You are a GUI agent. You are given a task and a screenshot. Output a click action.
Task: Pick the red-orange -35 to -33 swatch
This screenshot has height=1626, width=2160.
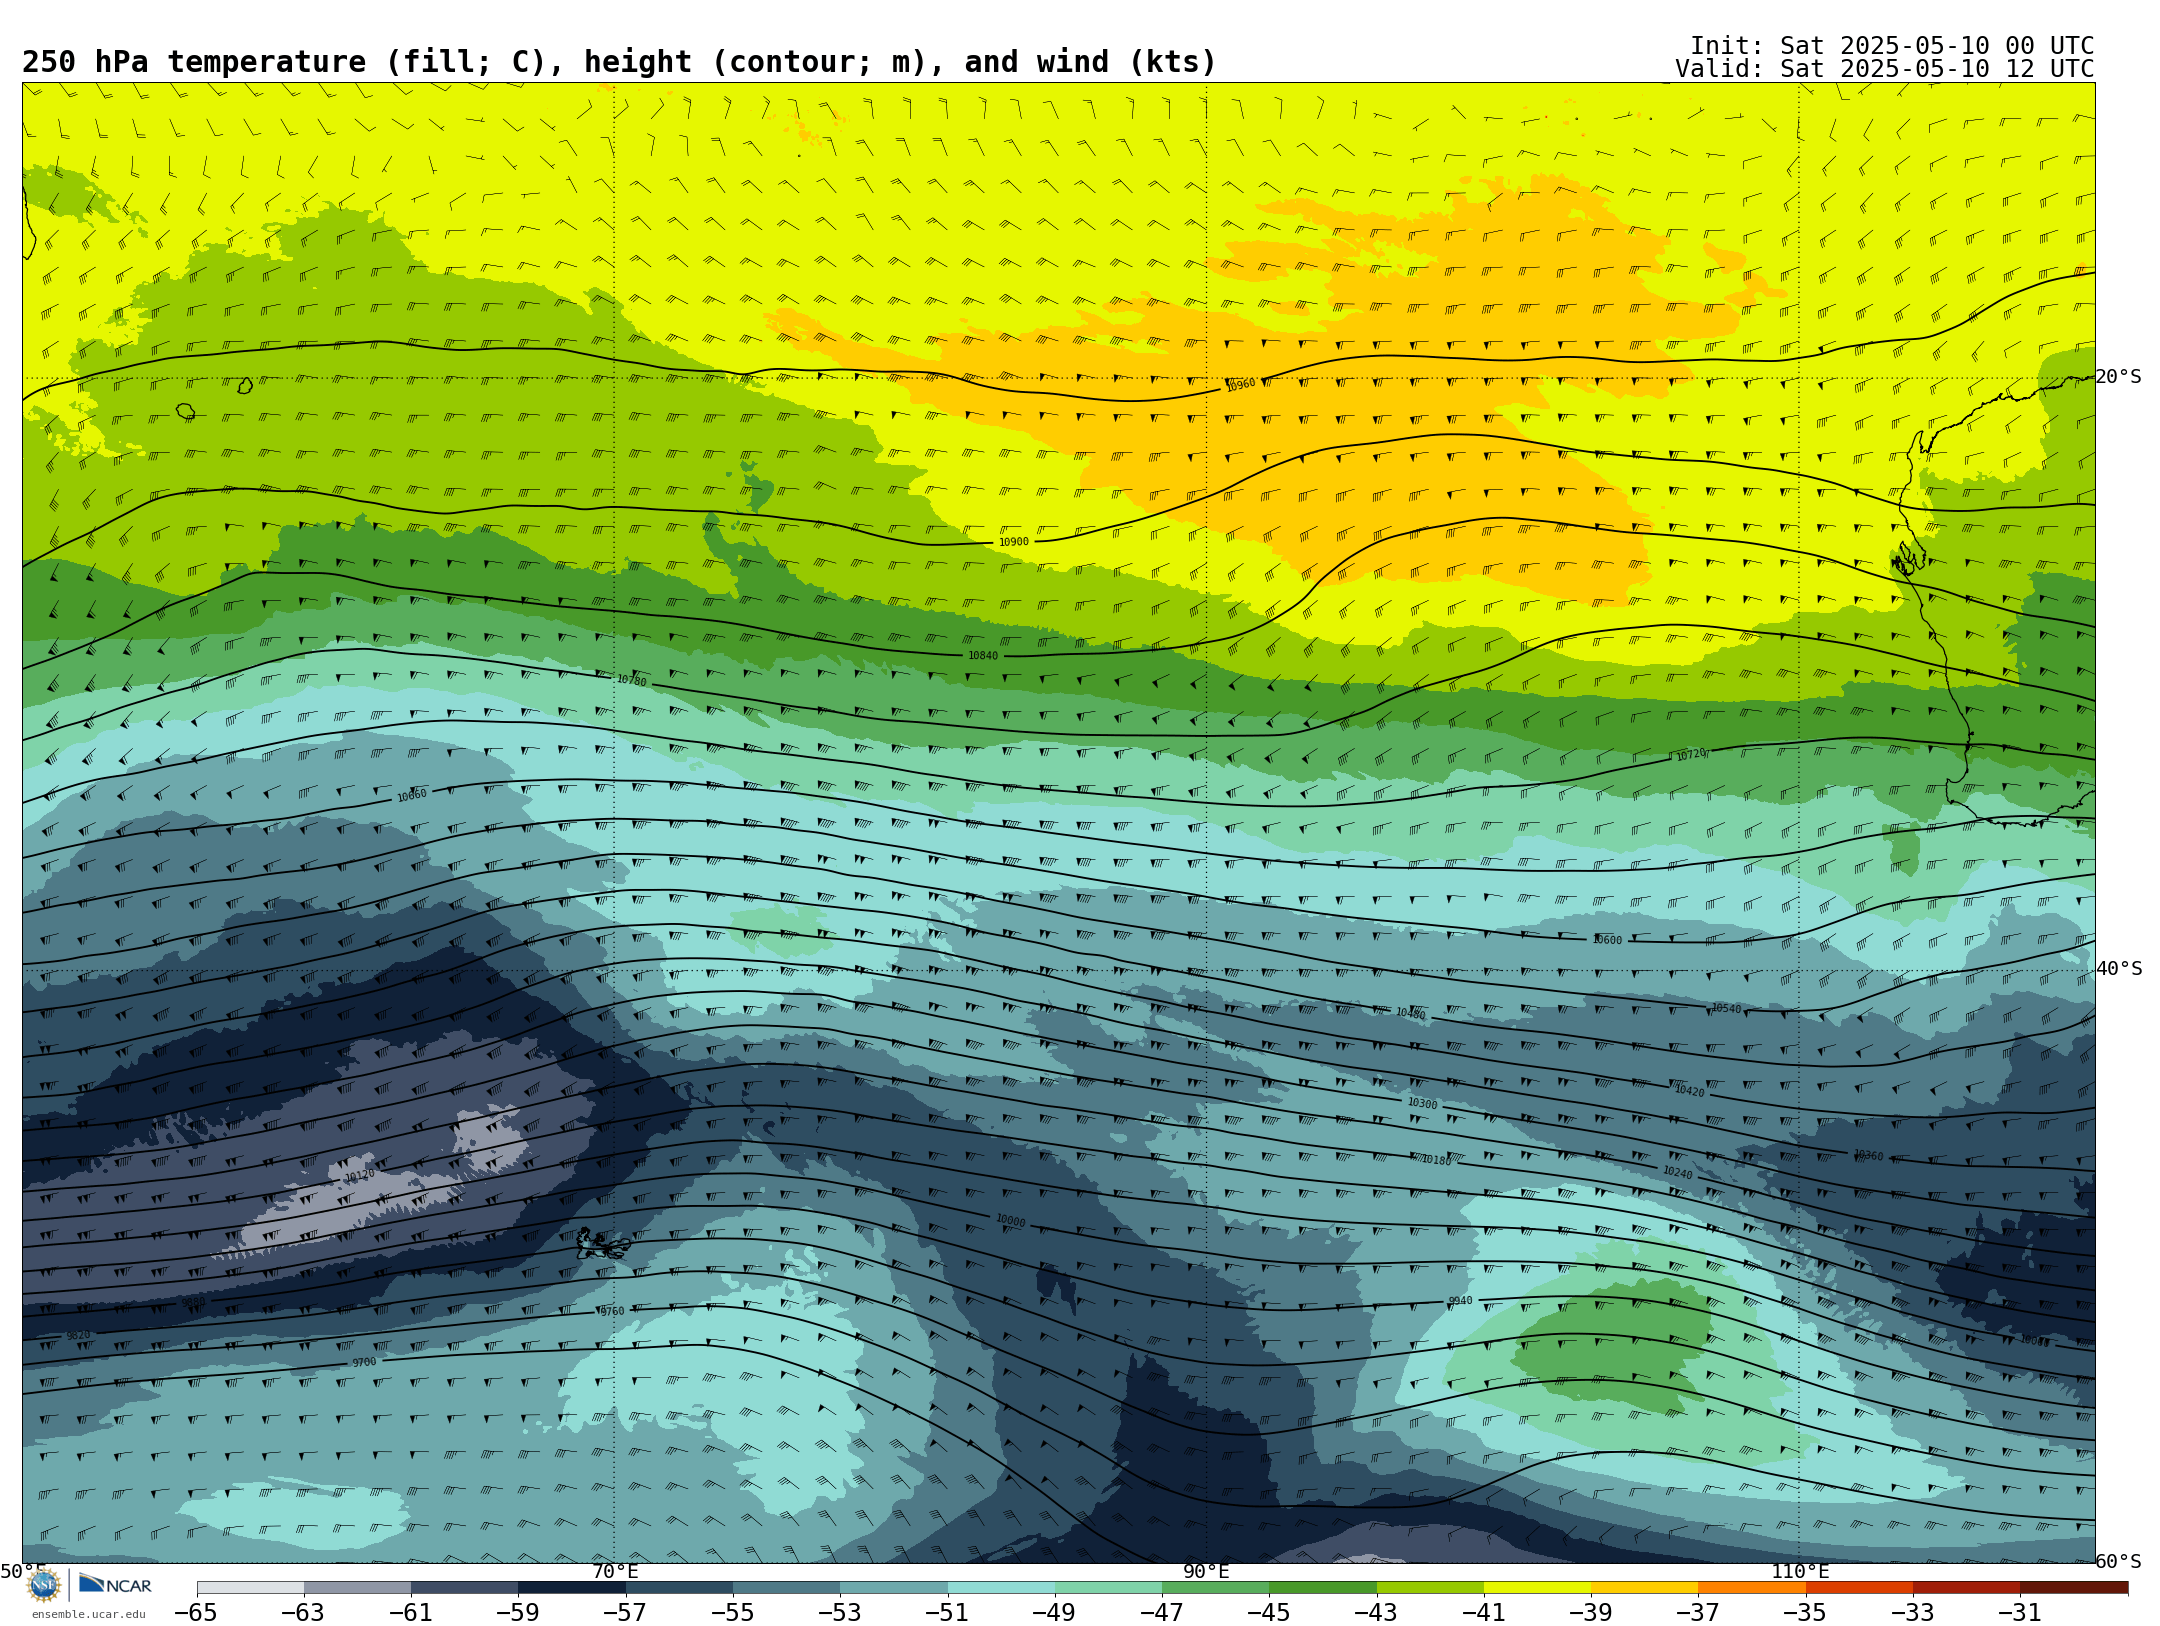coord(1859,1587)
